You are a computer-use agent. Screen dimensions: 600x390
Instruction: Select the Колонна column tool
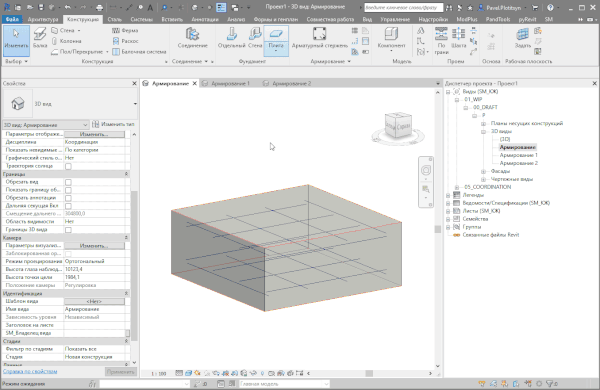click(x=66, y=41)
